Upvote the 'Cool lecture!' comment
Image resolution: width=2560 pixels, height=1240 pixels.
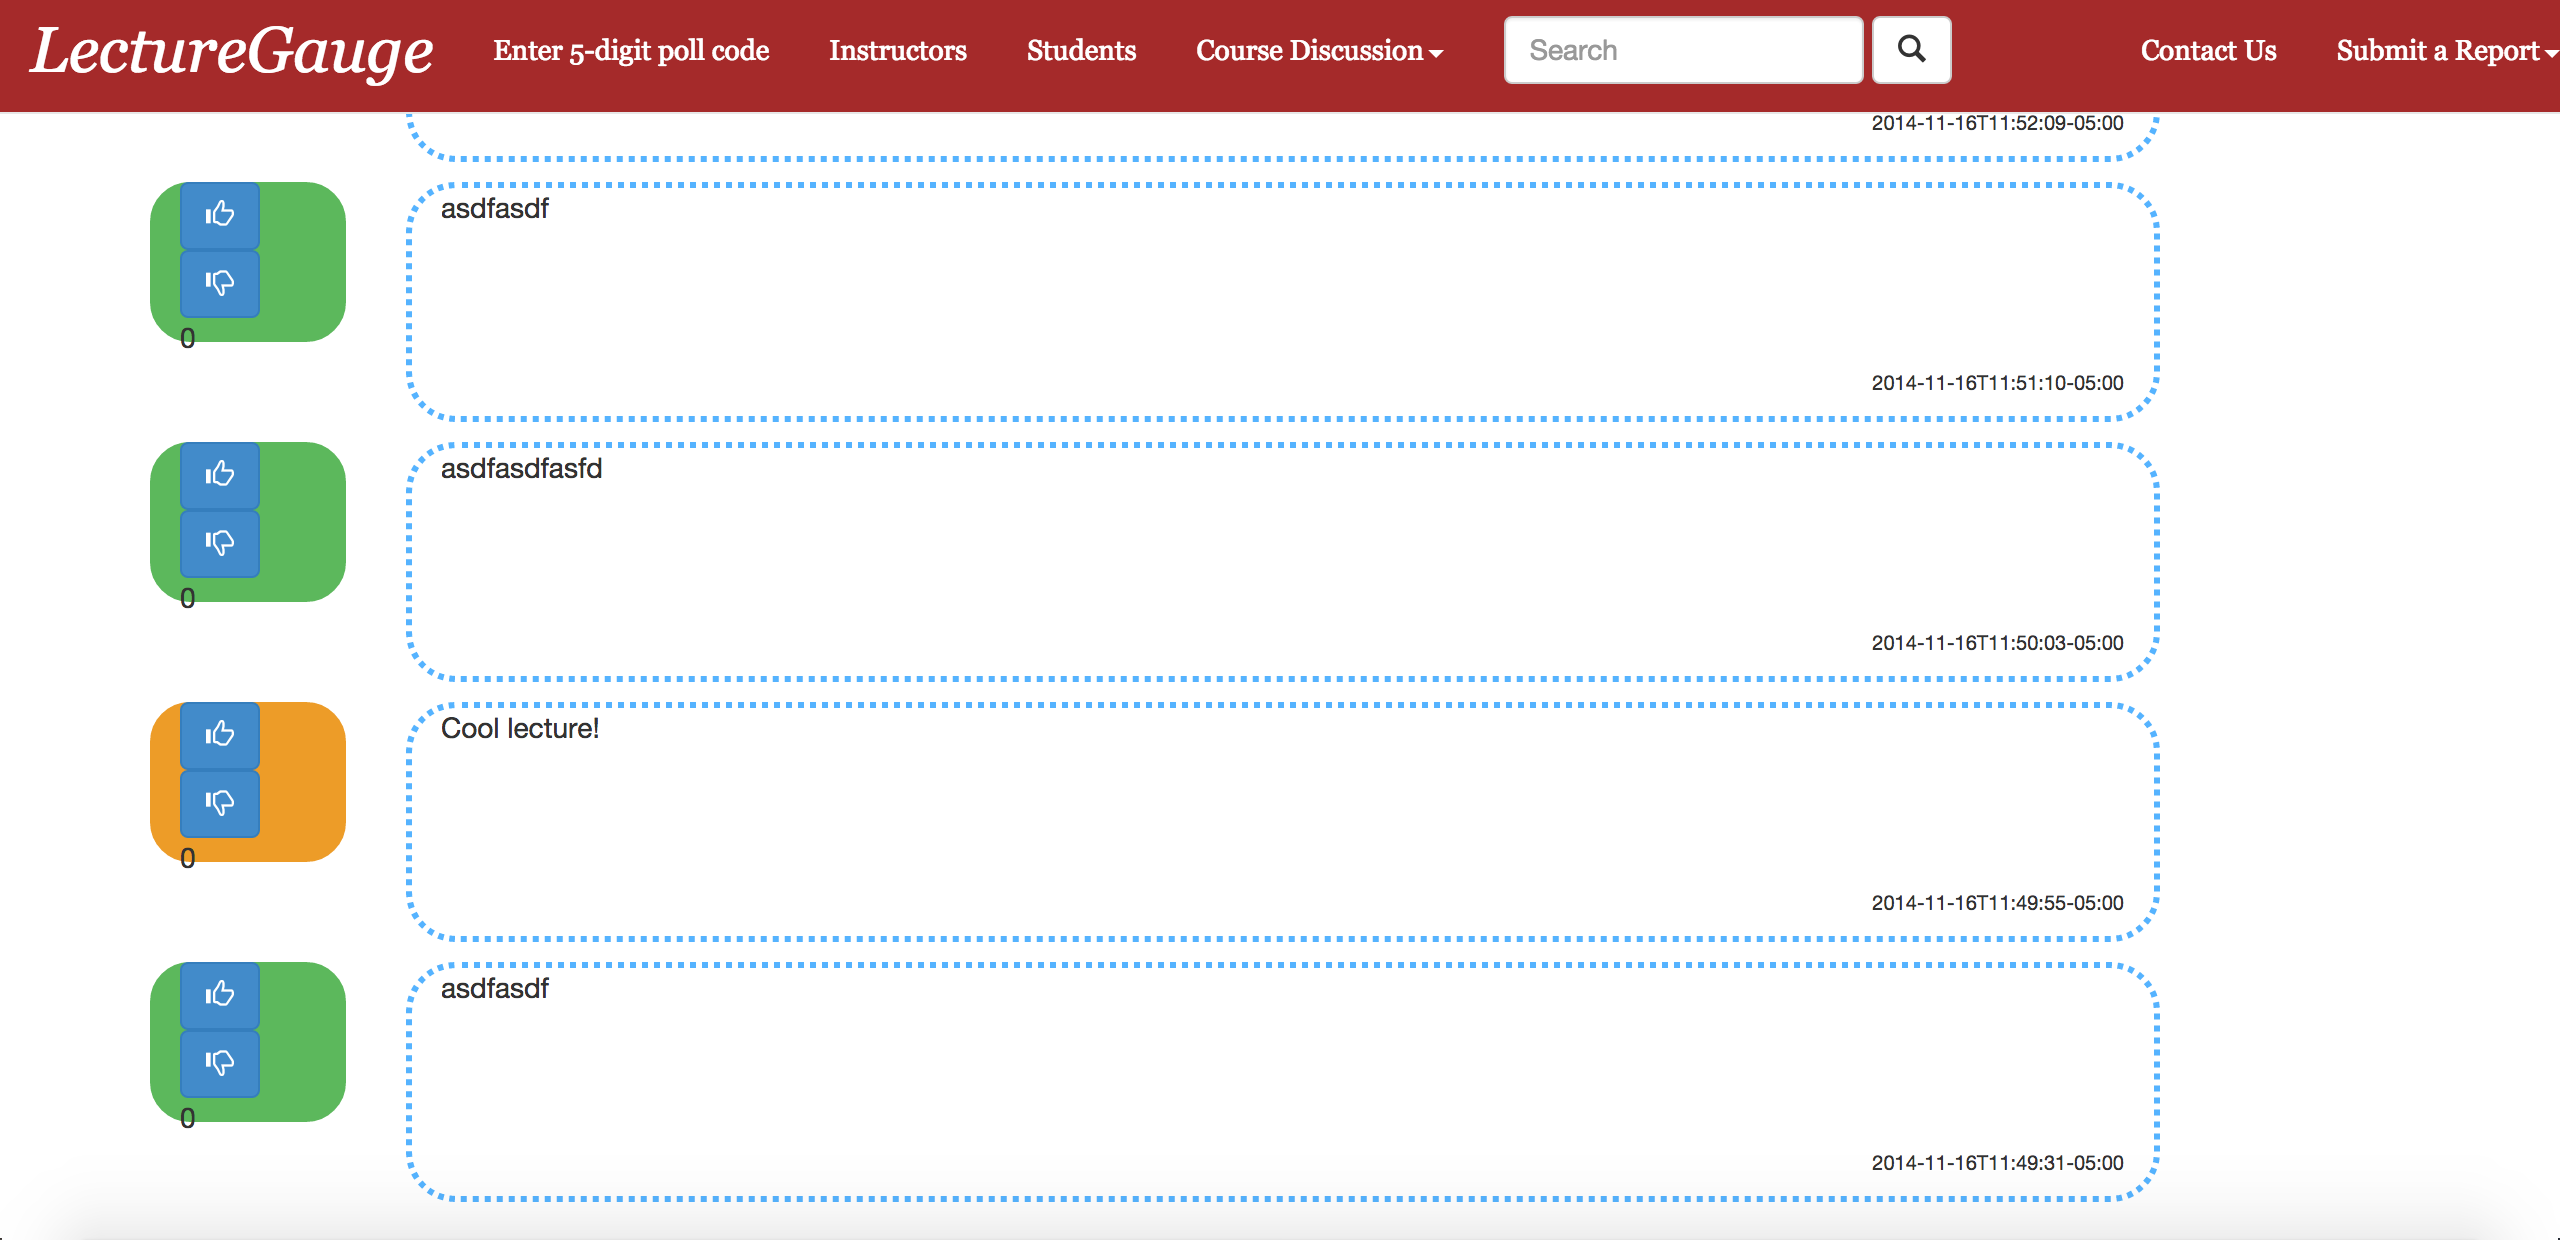point(220,735)
